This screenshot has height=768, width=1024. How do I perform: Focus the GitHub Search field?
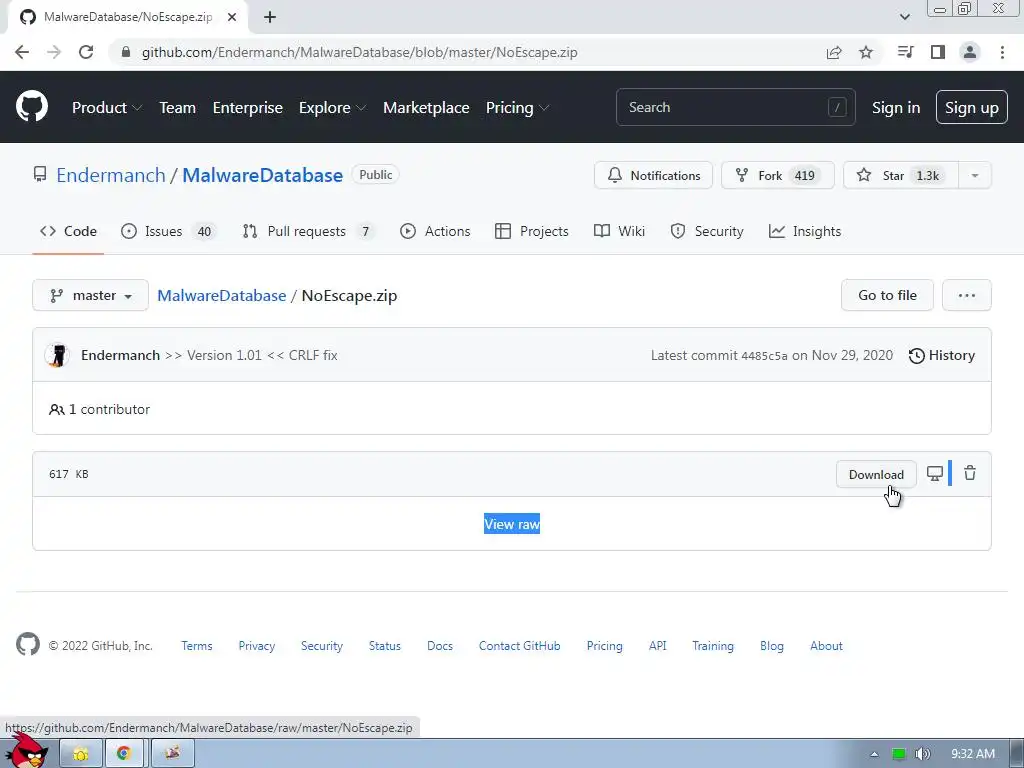click(x=735, y=107)
